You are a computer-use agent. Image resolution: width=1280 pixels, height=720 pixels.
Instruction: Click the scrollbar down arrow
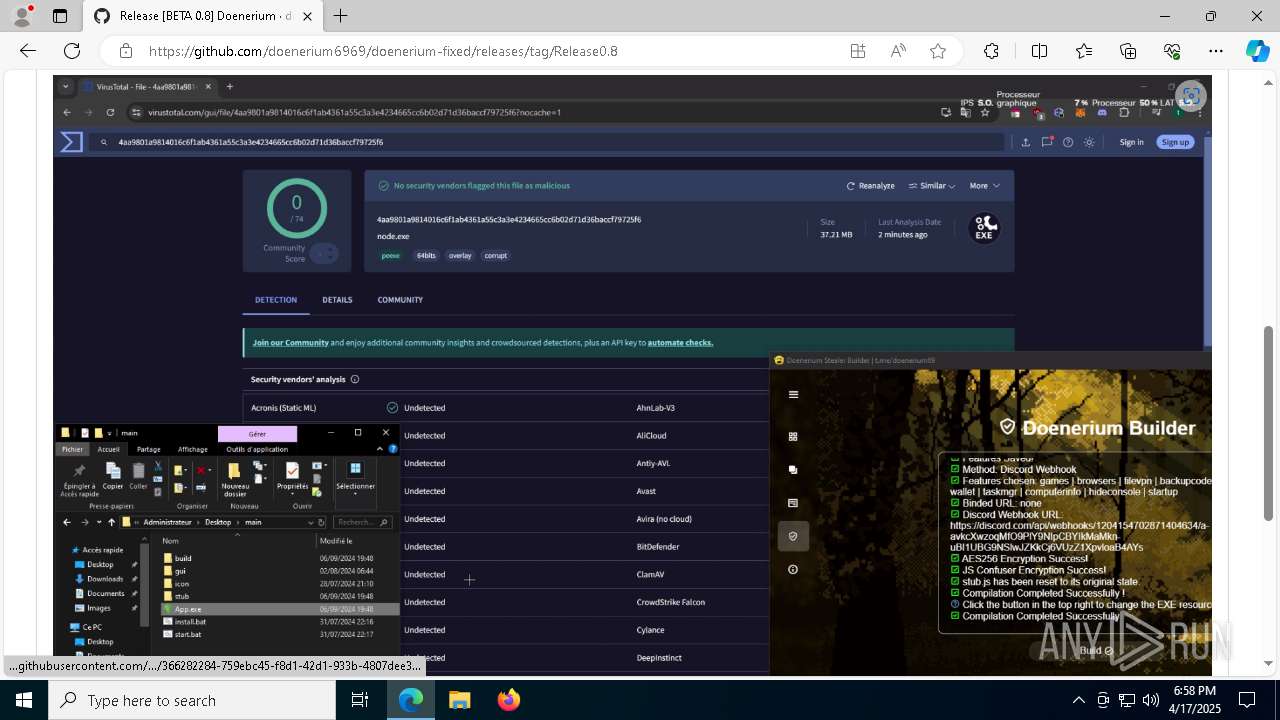[1269, 663]
